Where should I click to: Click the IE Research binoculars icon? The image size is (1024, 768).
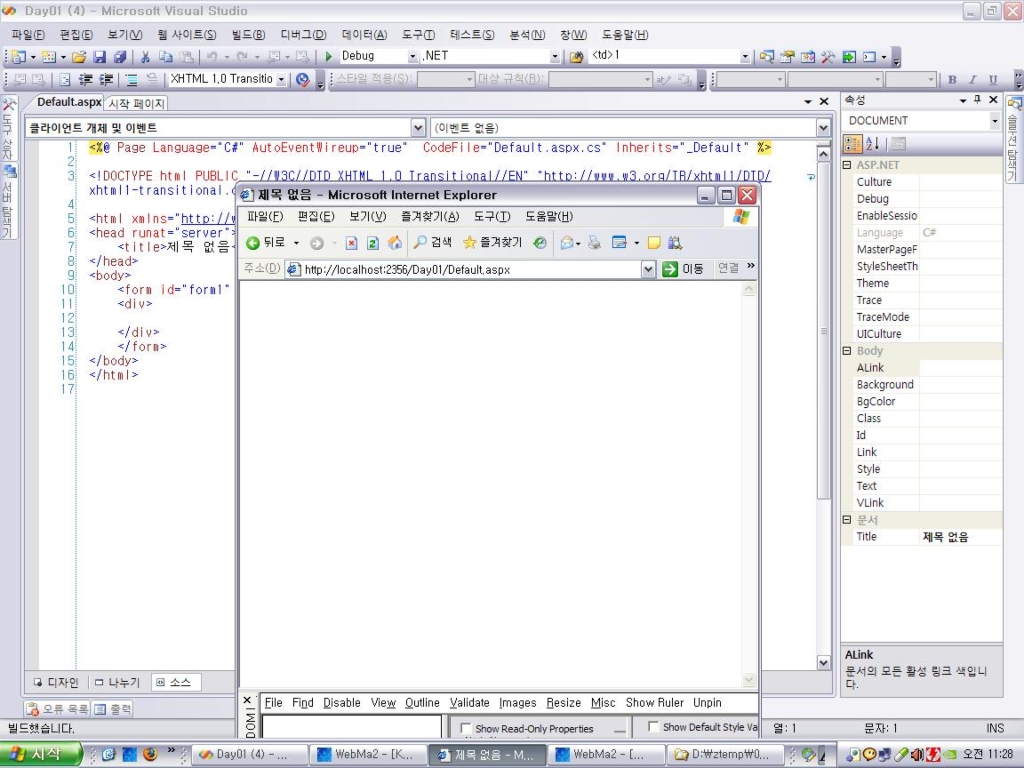[x=675, y=243]
